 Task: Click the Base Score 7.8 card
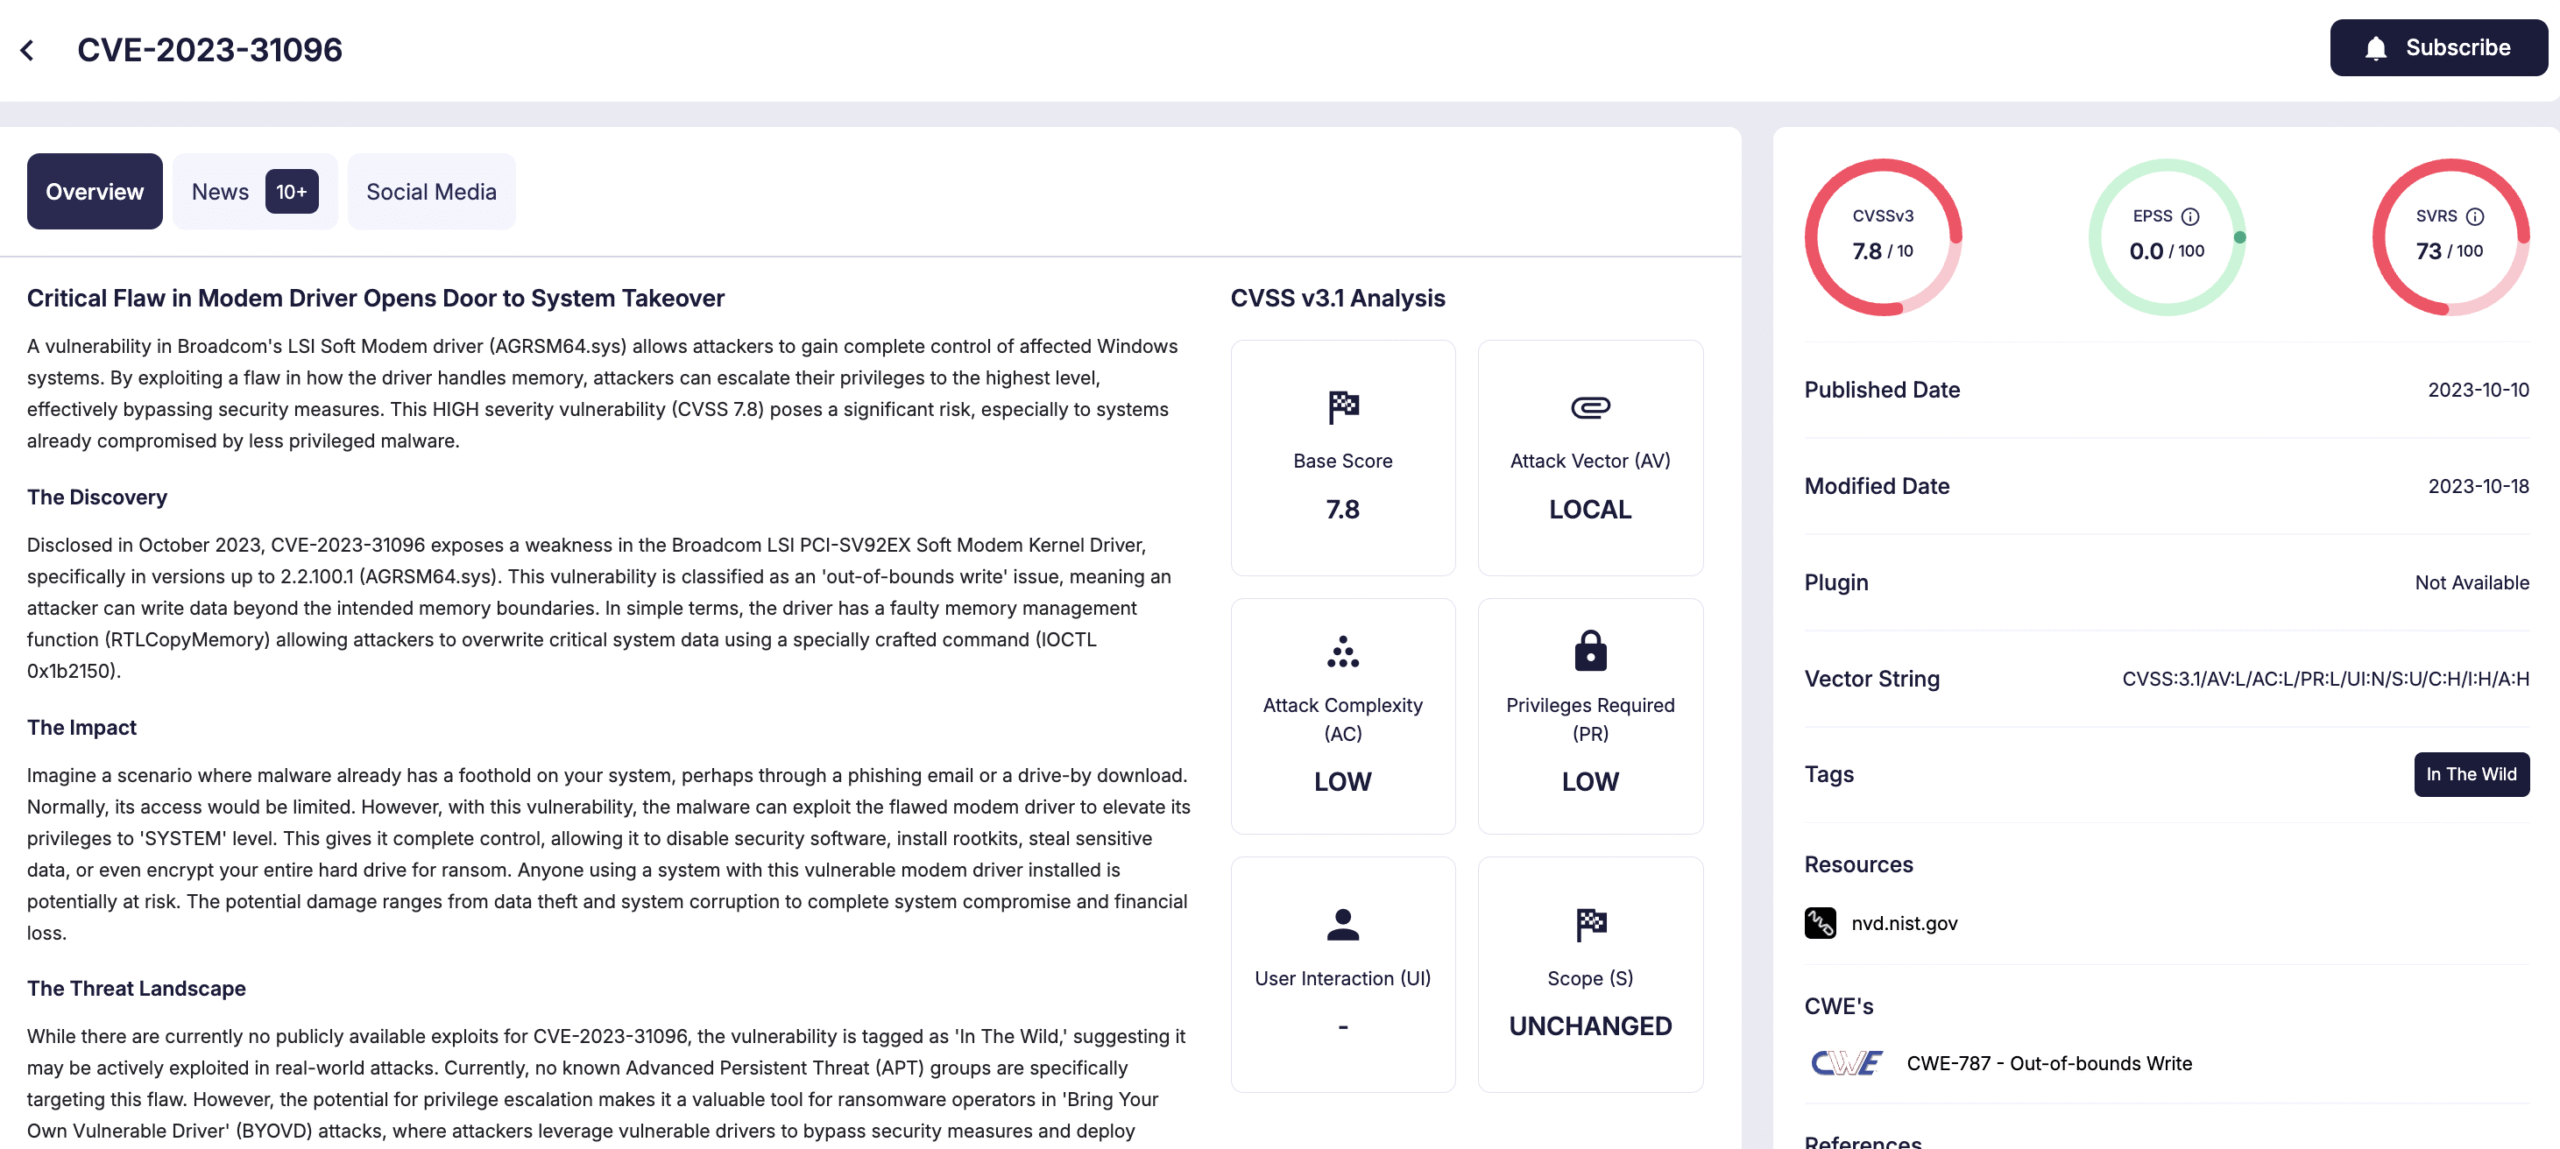coord(1343,458)
